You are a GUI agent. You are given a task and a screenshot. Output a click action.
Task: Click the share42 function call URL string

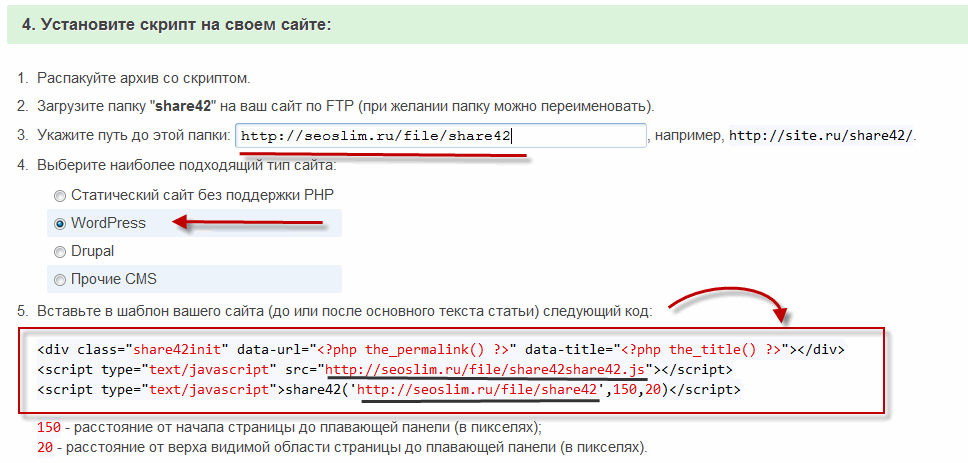[x=480, y=388]
